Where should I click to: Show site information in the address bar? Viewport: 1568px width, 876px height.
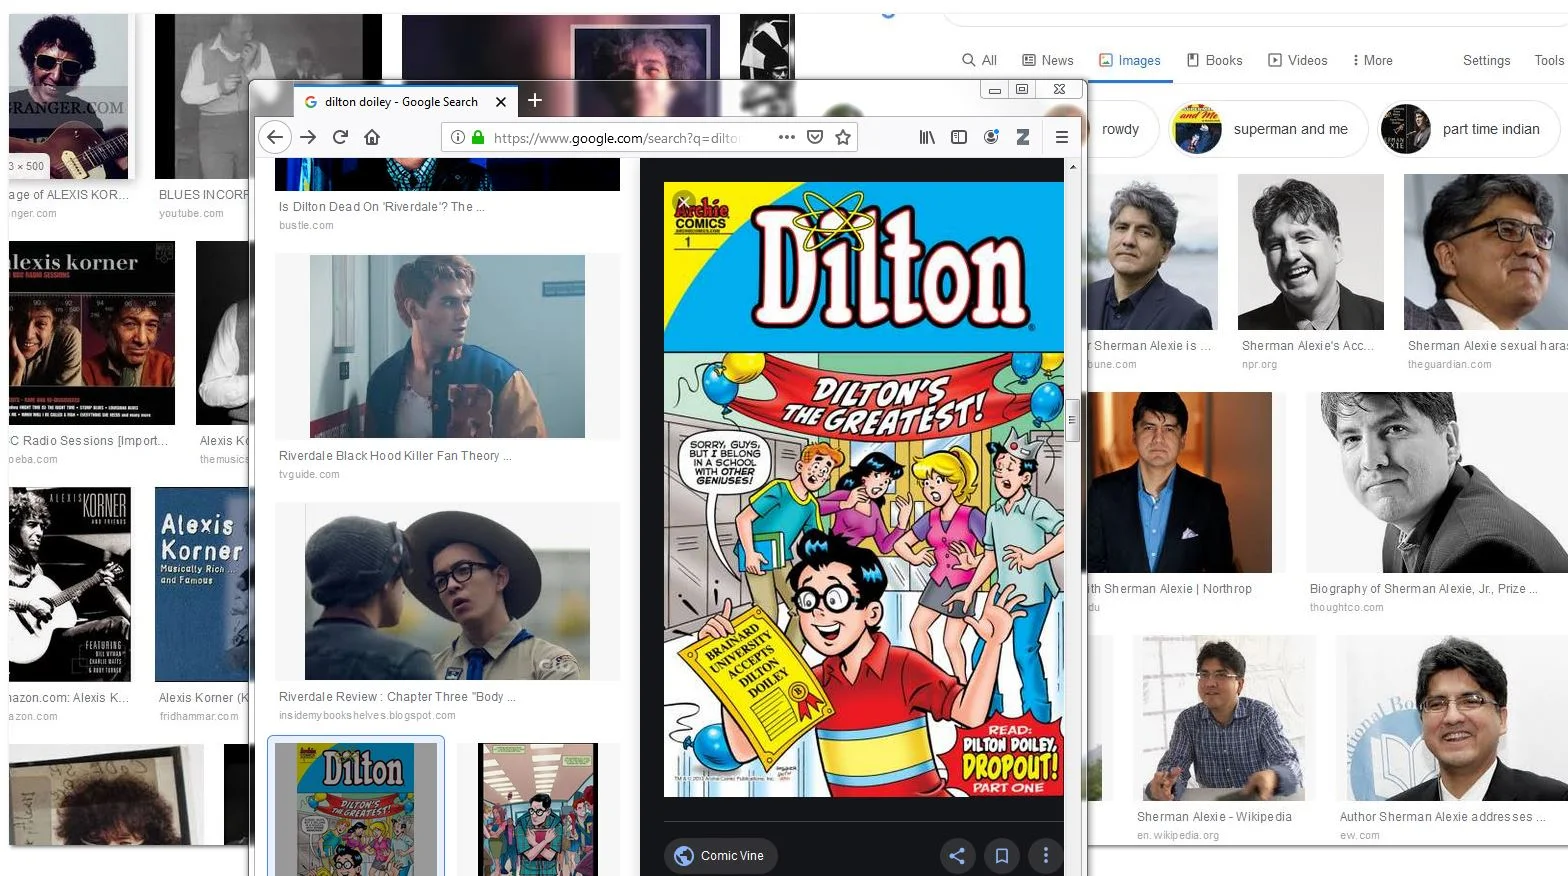point(457,137)
